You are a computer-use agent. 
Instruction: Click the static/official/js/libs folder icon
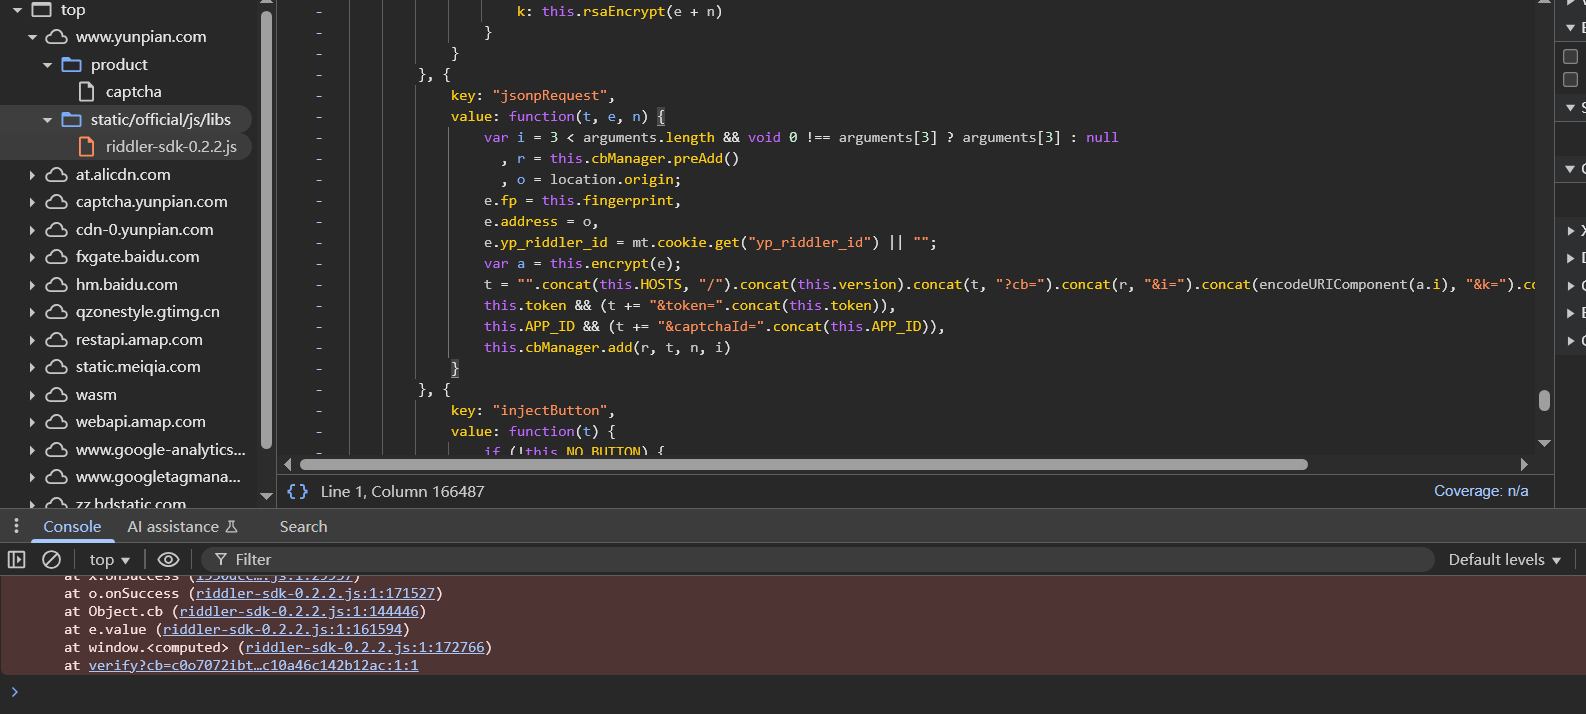point(72,119)
